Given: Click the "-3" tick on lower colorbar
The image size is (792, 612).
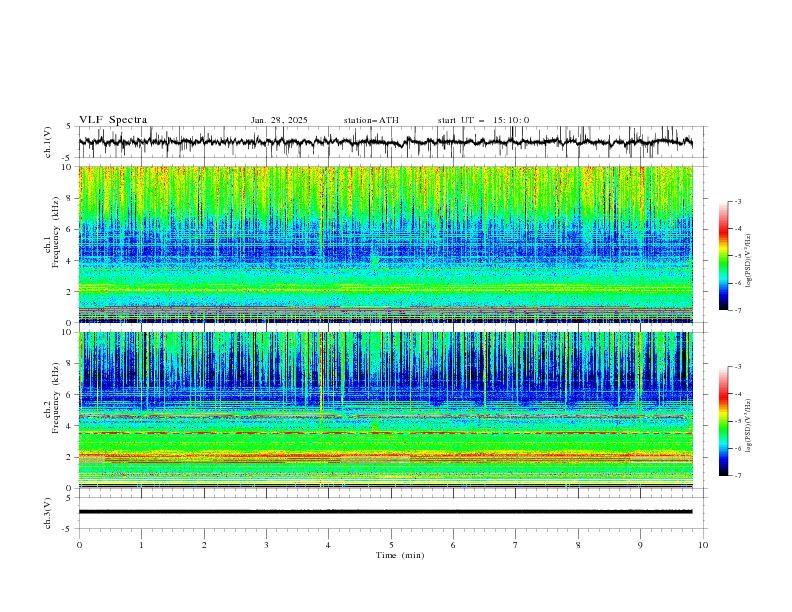Looking at the screenshot, I should click(737, 367).
